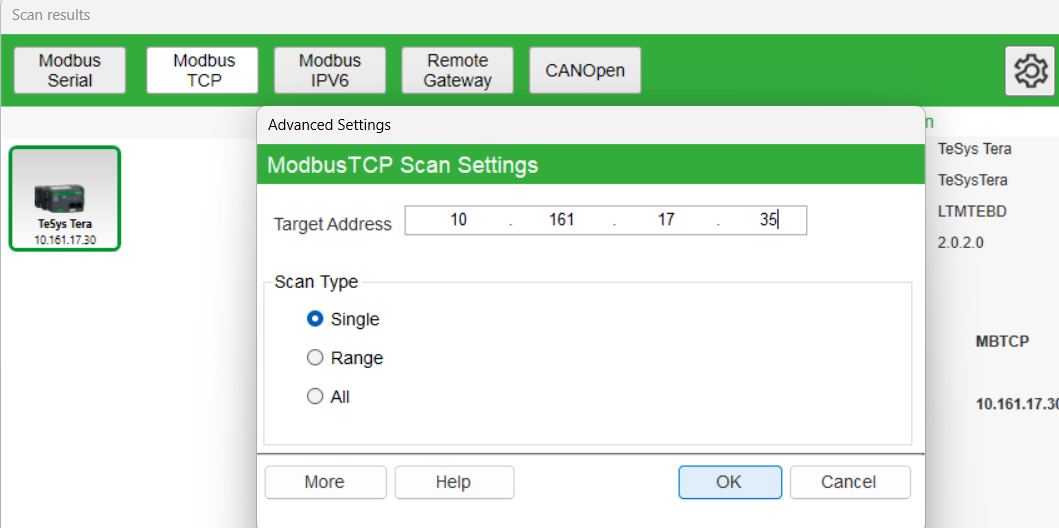Click first octet of Target Address
The width and height of the screenshot is (1059, 528).
point(459,220)
